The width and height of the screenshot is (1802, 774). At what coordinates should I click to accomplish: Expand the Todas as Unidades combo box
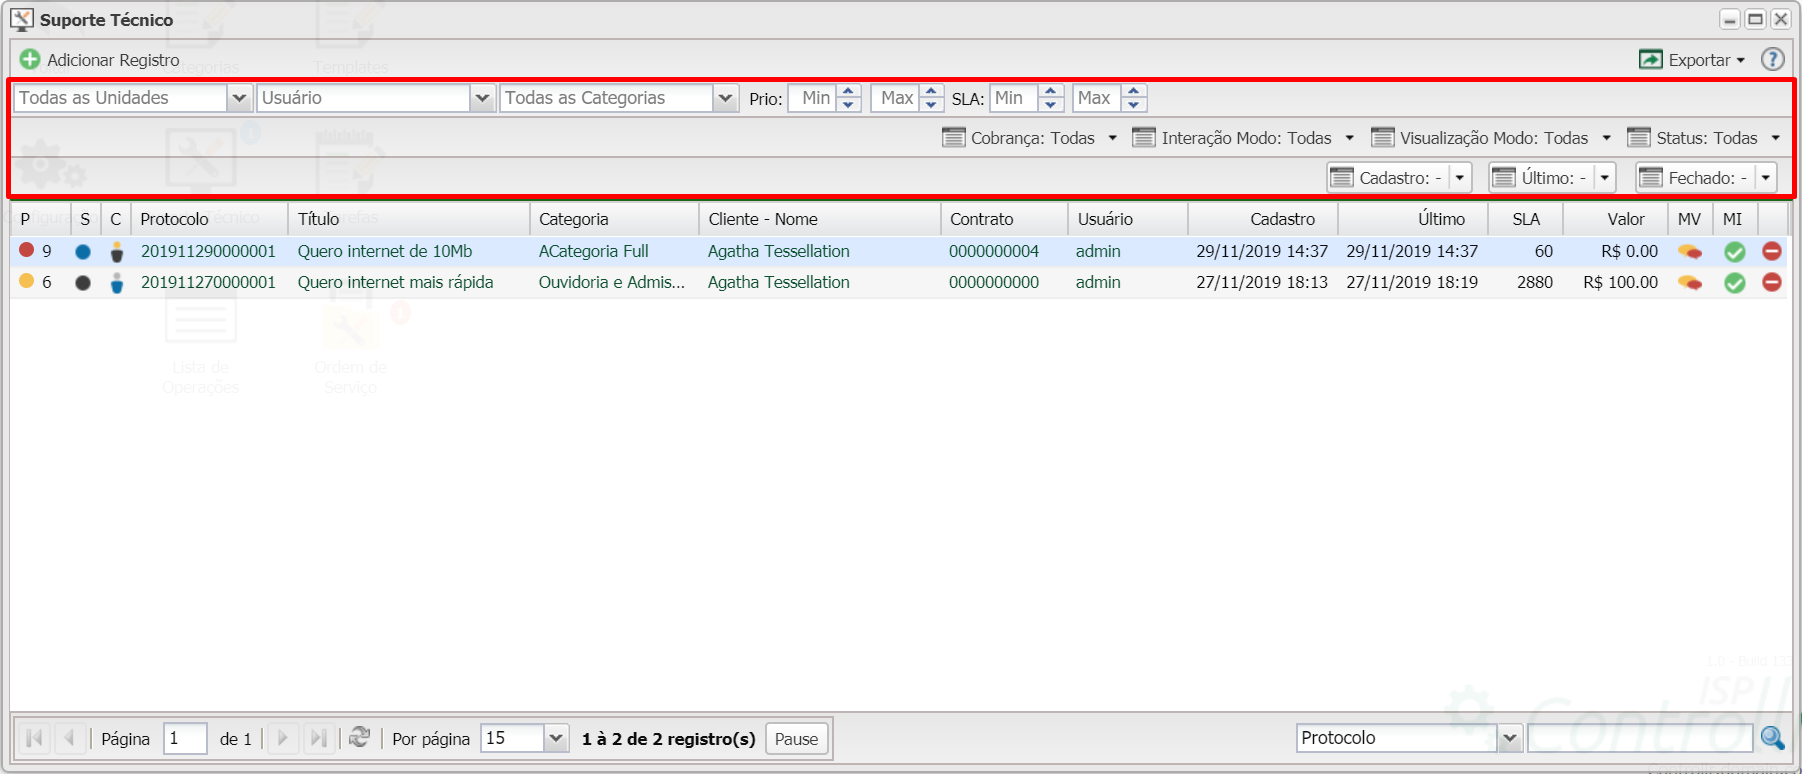click(x=239, y=98)
